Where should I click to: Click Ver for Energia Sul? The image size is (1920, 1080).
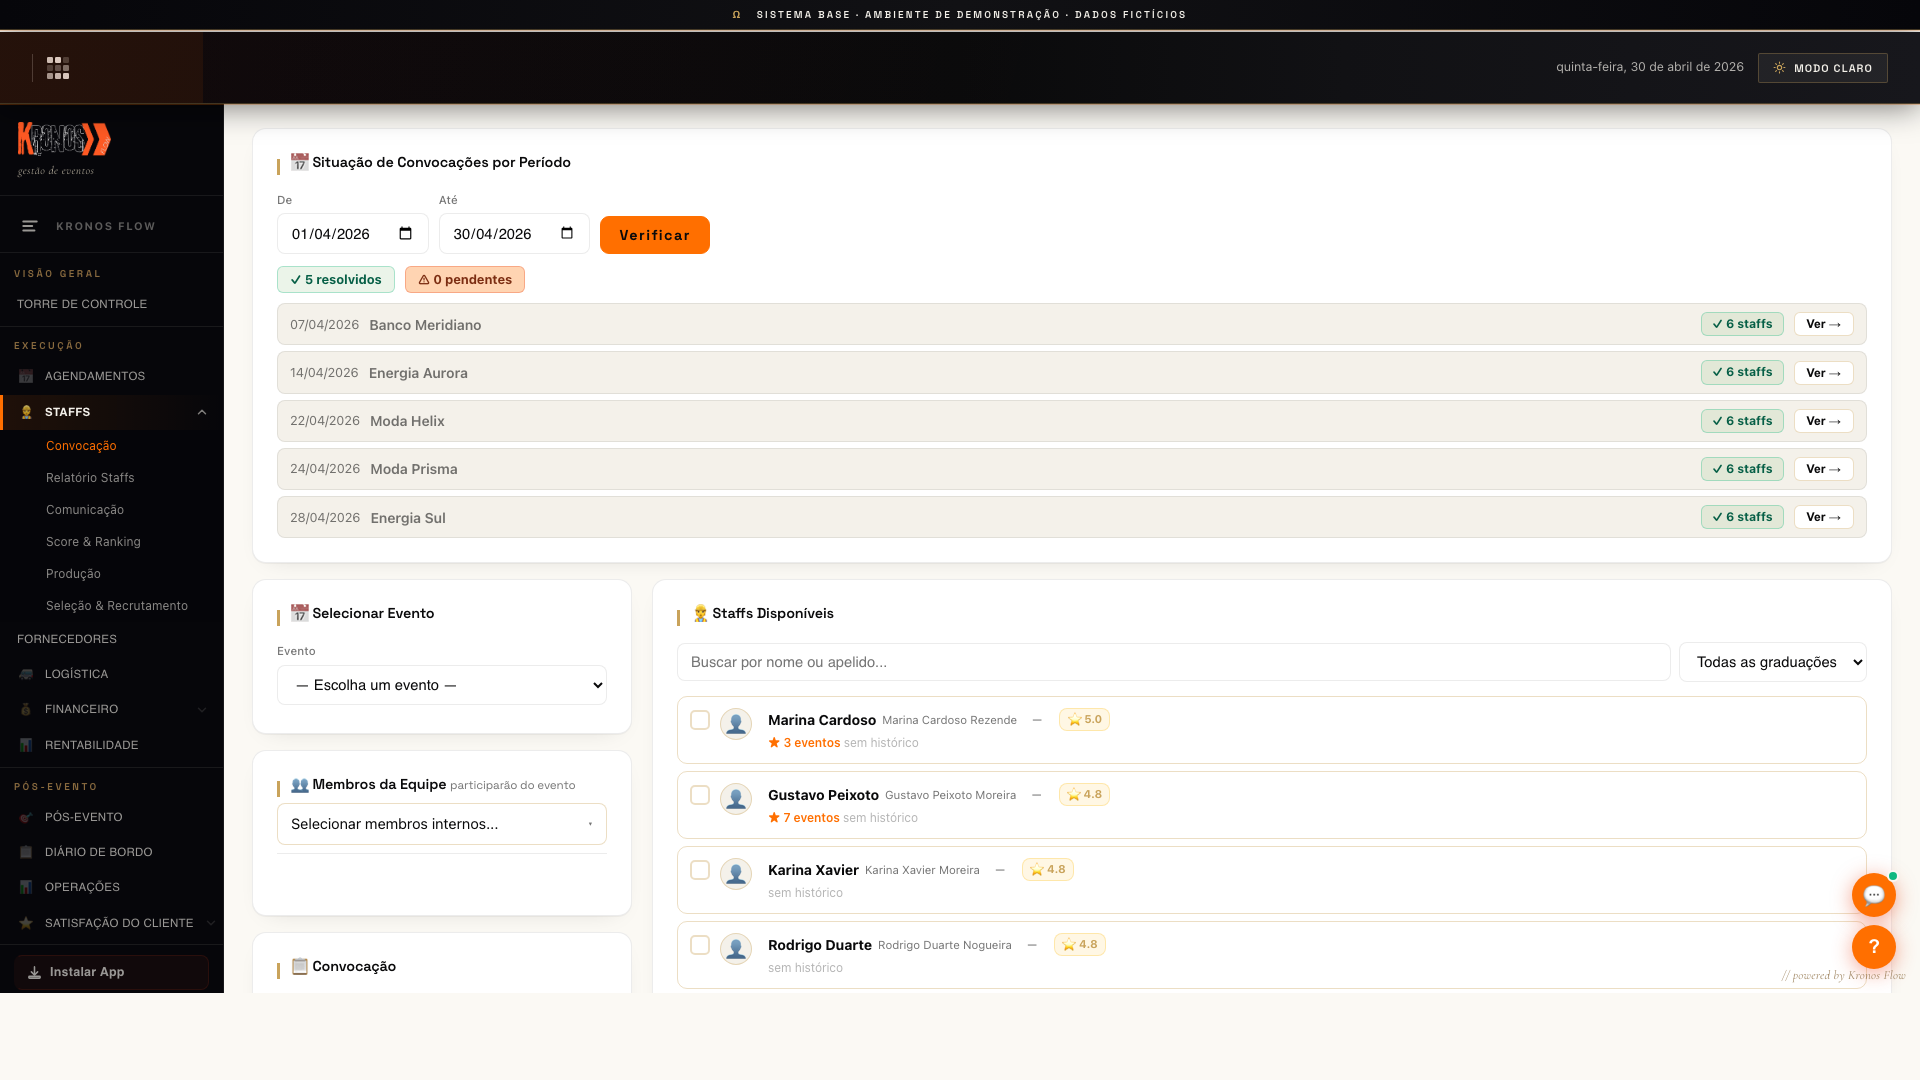1823,517
